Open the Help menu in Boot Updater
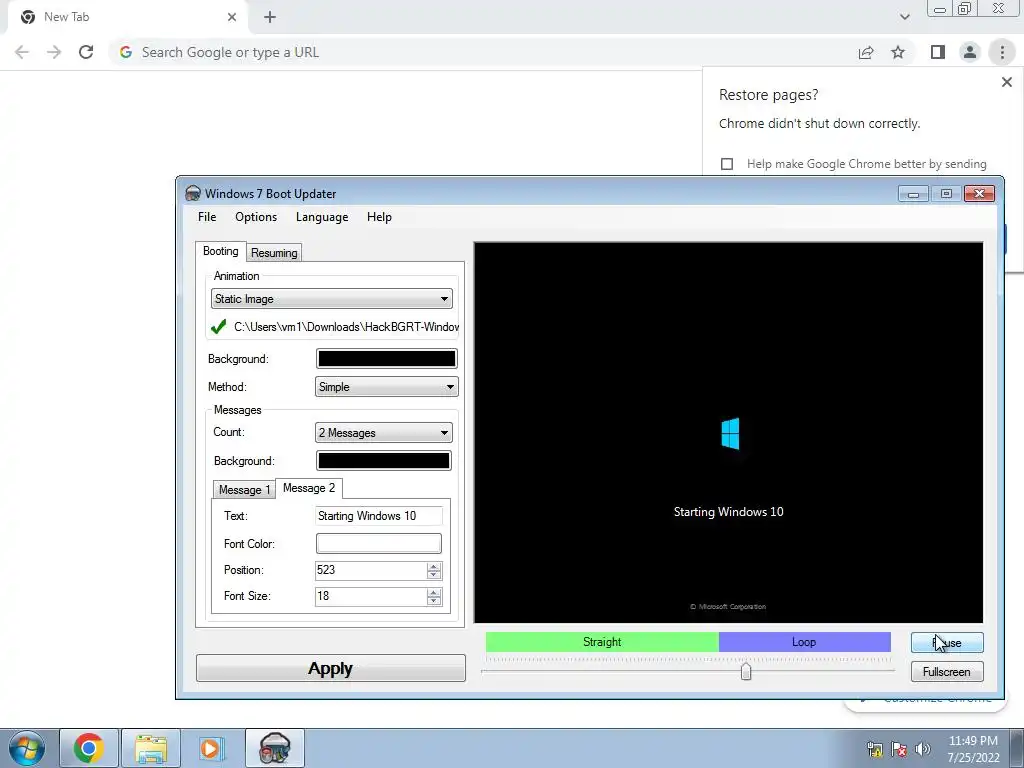1024x768 pixels. point(379,217)
